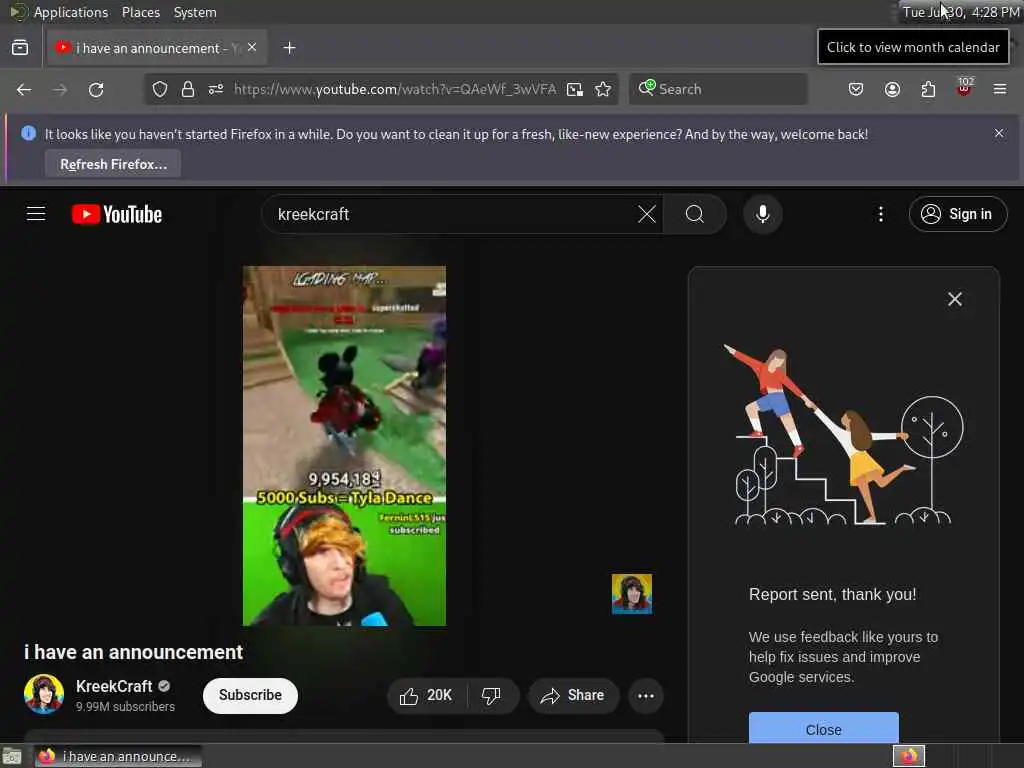Click the YouTube URL address bar
The width and height of the screenshot is (1024, 768).
pyautogui.click(x=394, y=89)
